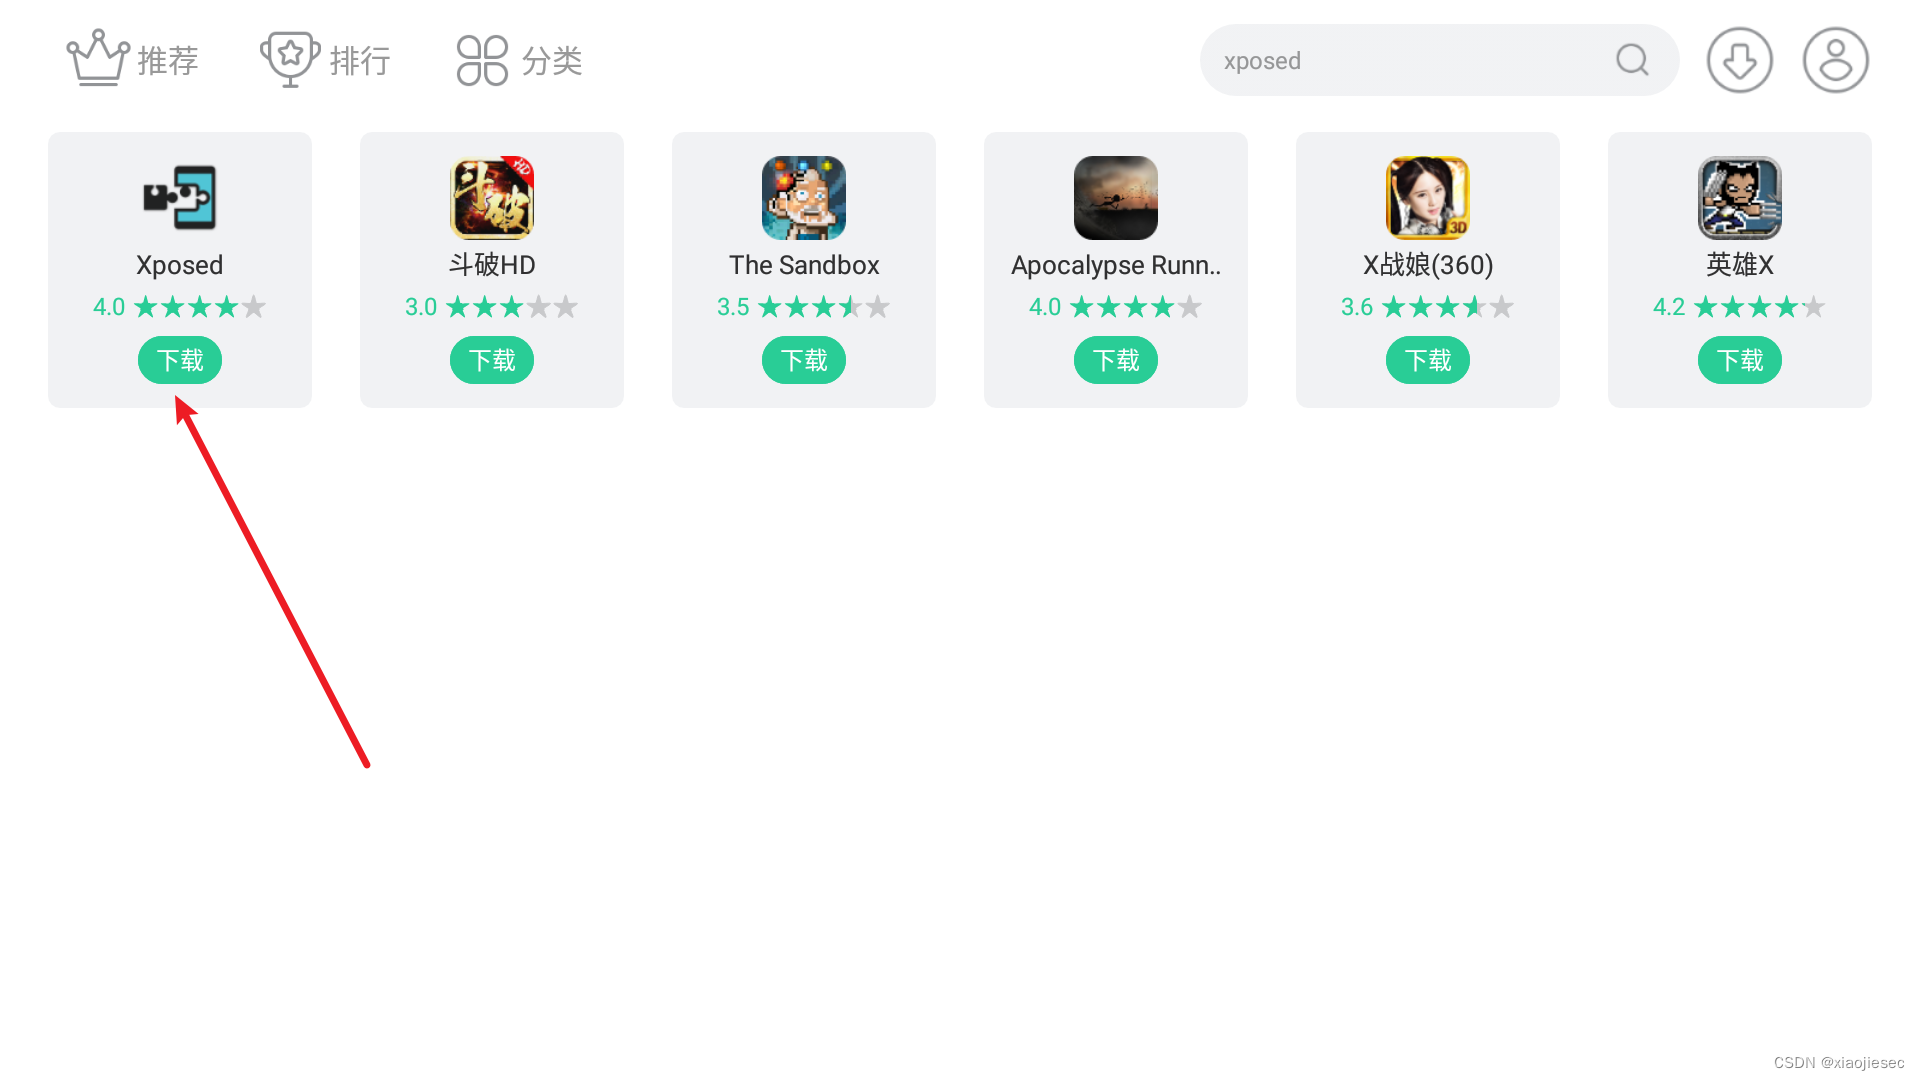Download X战娘(360)
1920x1080 pixels.
tap(1428, 360)
